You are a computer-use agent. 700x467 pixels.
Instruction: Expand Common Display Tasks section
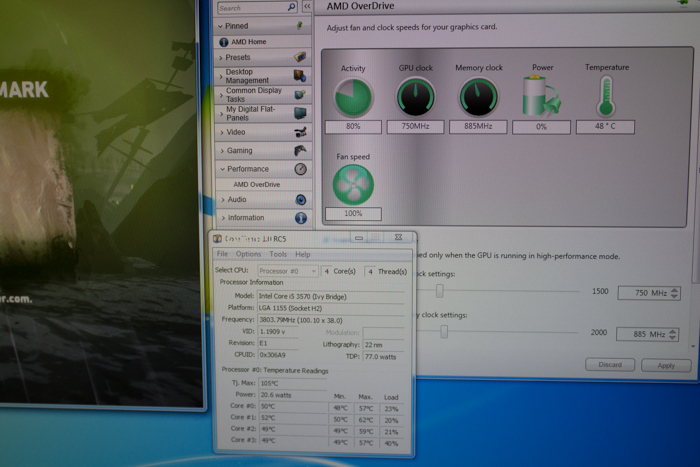coord(221,95)
